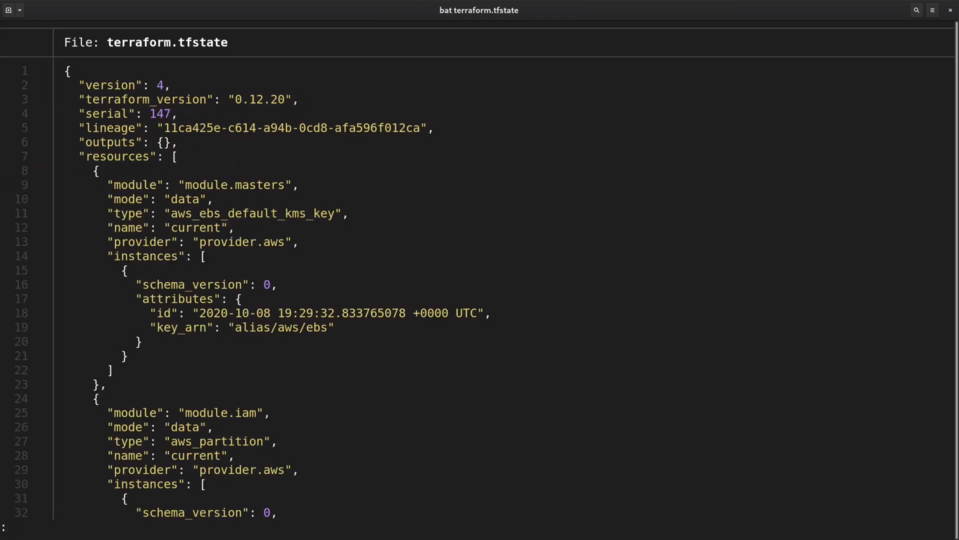Click the "module.iam" value
Viewport: 959px width, 540px height.
[221, 413]
